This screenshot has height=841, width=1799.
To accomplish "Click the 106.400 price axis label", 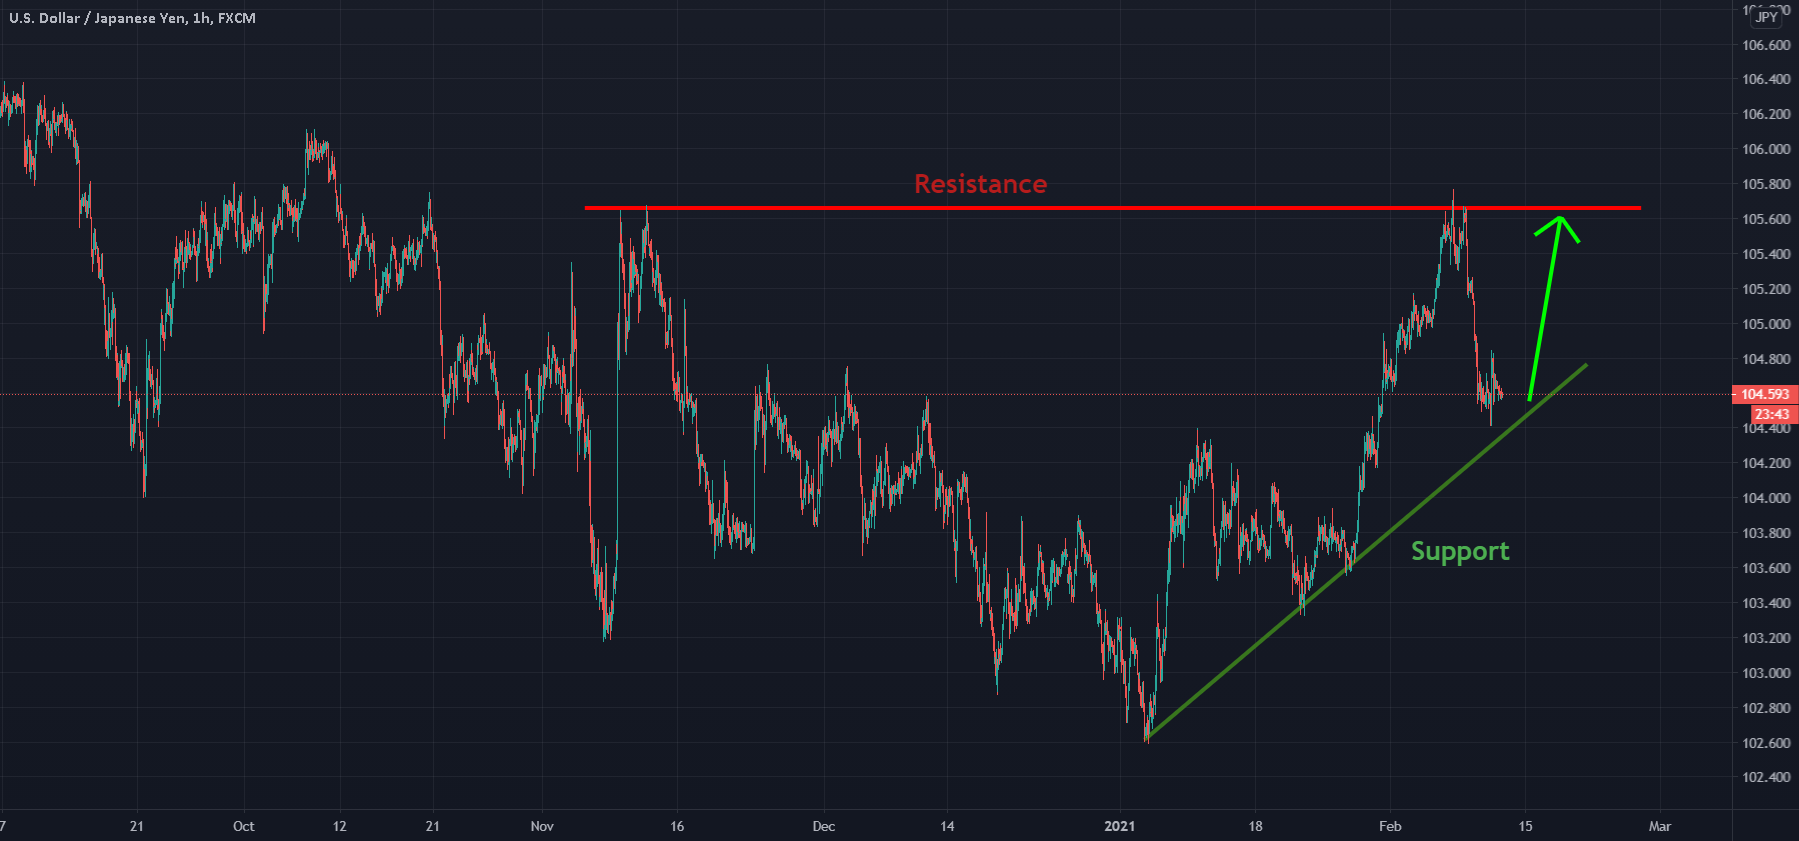I will pyautogui.click(x=1766, y=79).
